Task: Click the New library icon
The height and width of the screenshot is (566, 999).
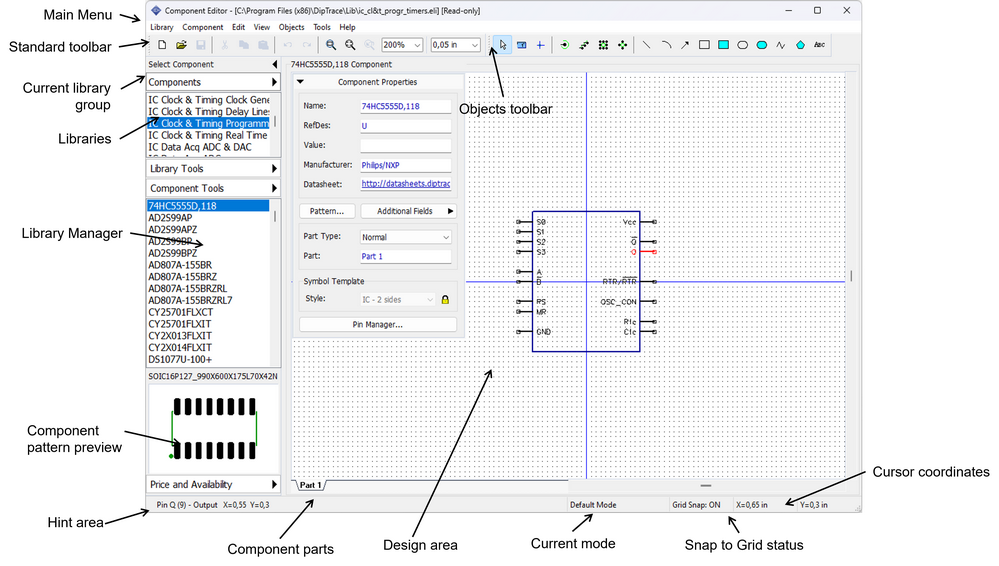Action: [162, 45]
